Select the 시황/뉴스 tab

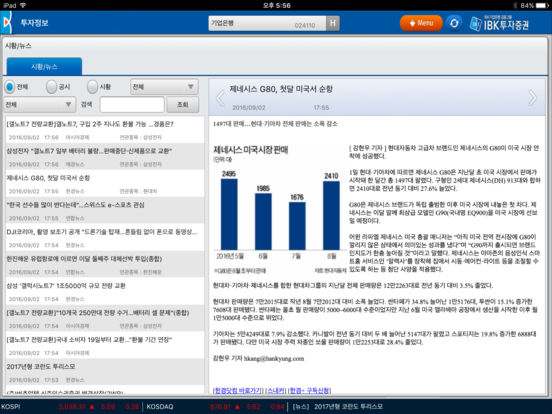(44, 67)
